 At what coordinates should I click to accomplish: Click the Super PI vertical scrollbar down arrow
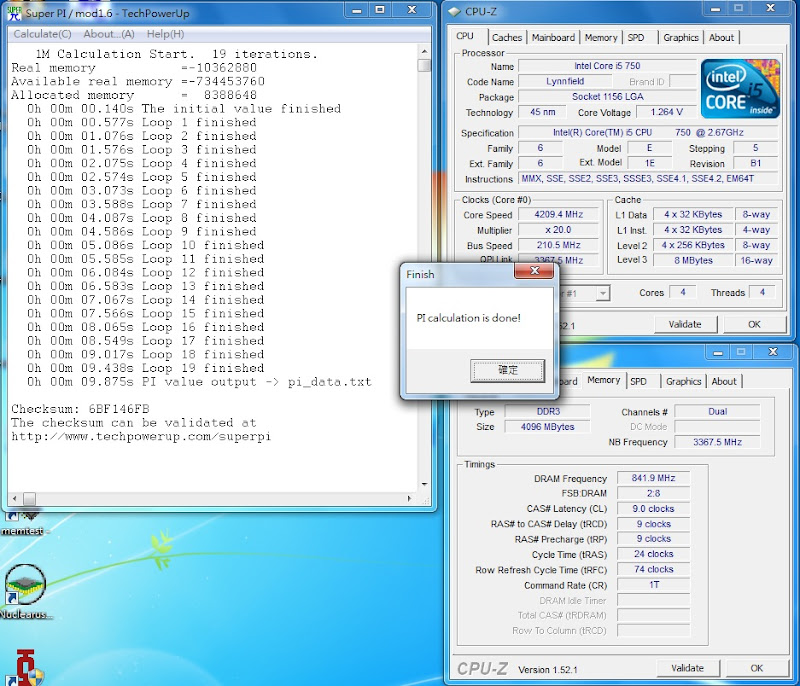click(424, 484)
